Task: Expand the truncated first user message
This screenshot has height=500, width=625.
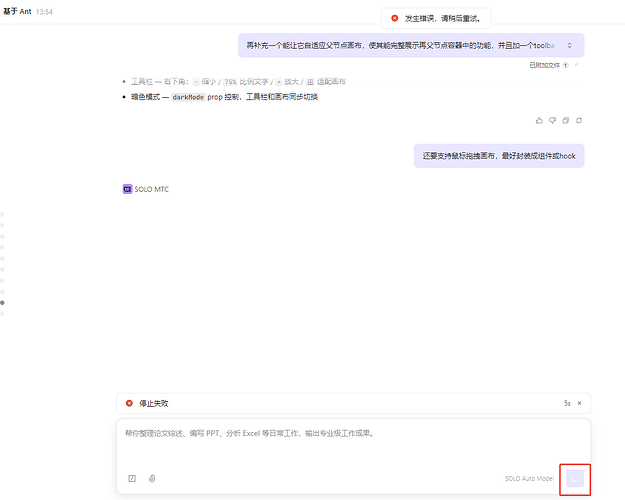Action: click(570, 45)
